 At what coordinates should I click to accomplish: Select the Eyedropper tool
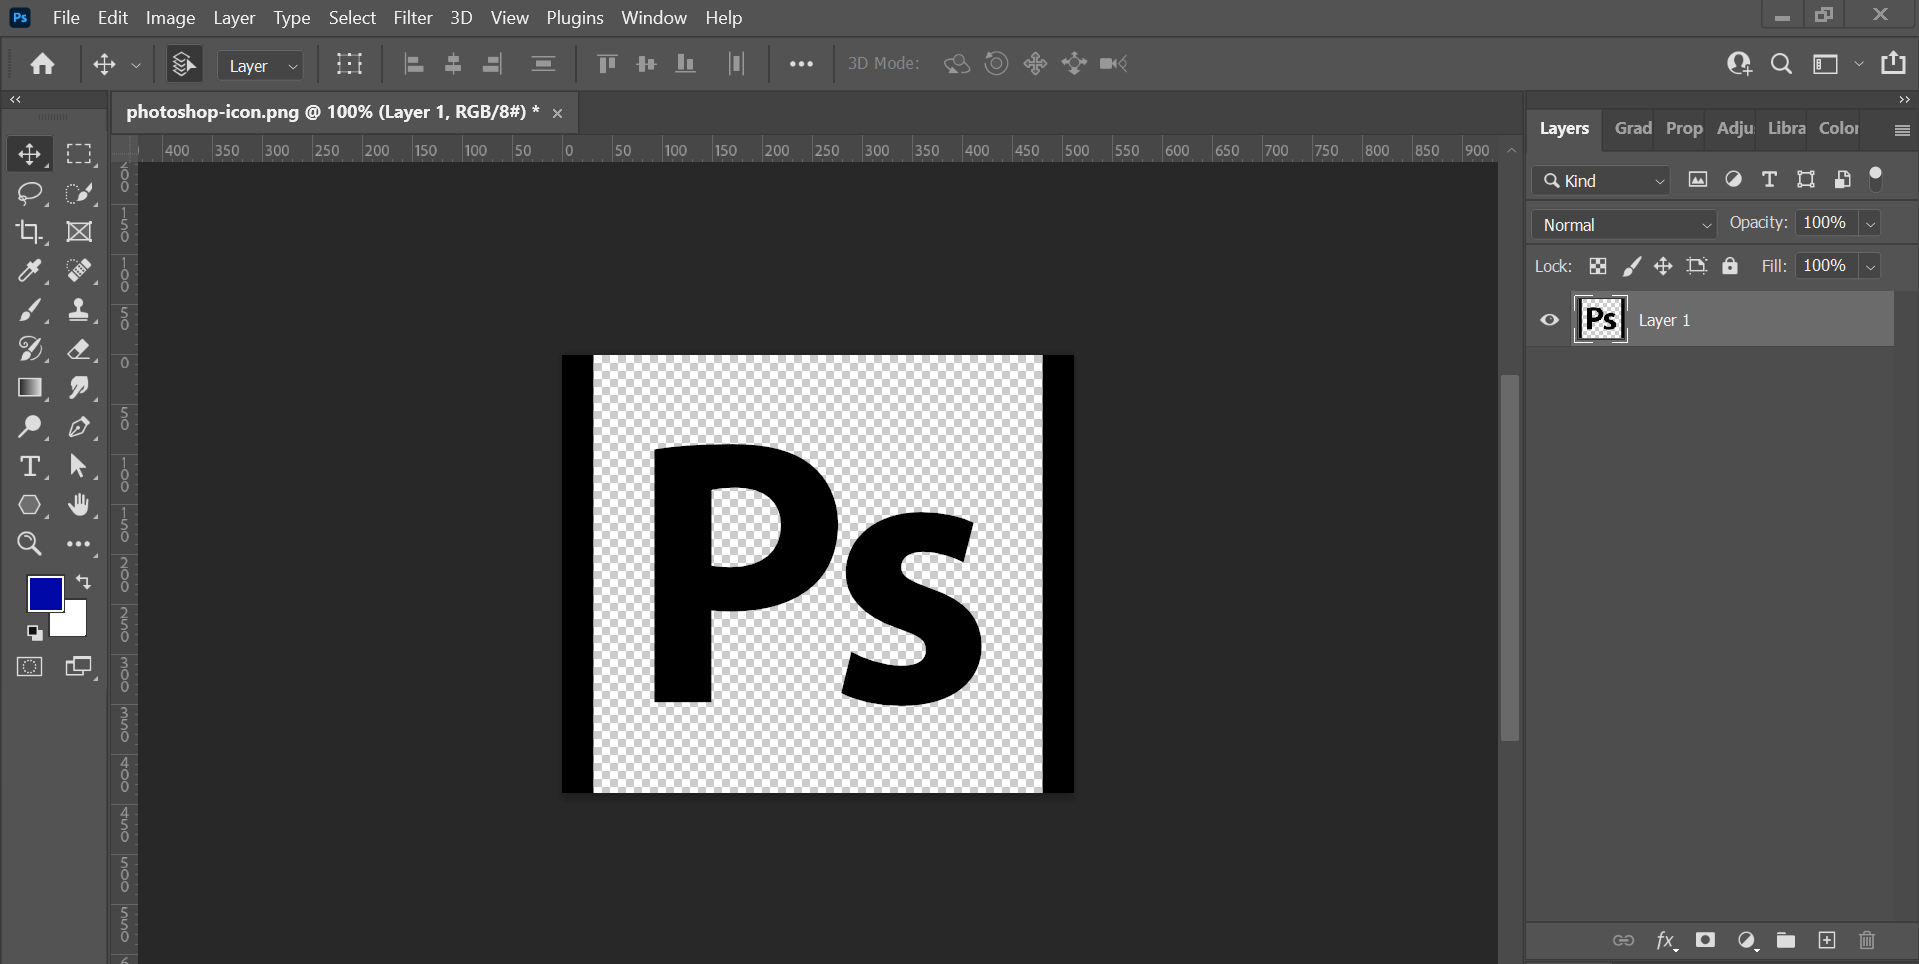(29, 271)
